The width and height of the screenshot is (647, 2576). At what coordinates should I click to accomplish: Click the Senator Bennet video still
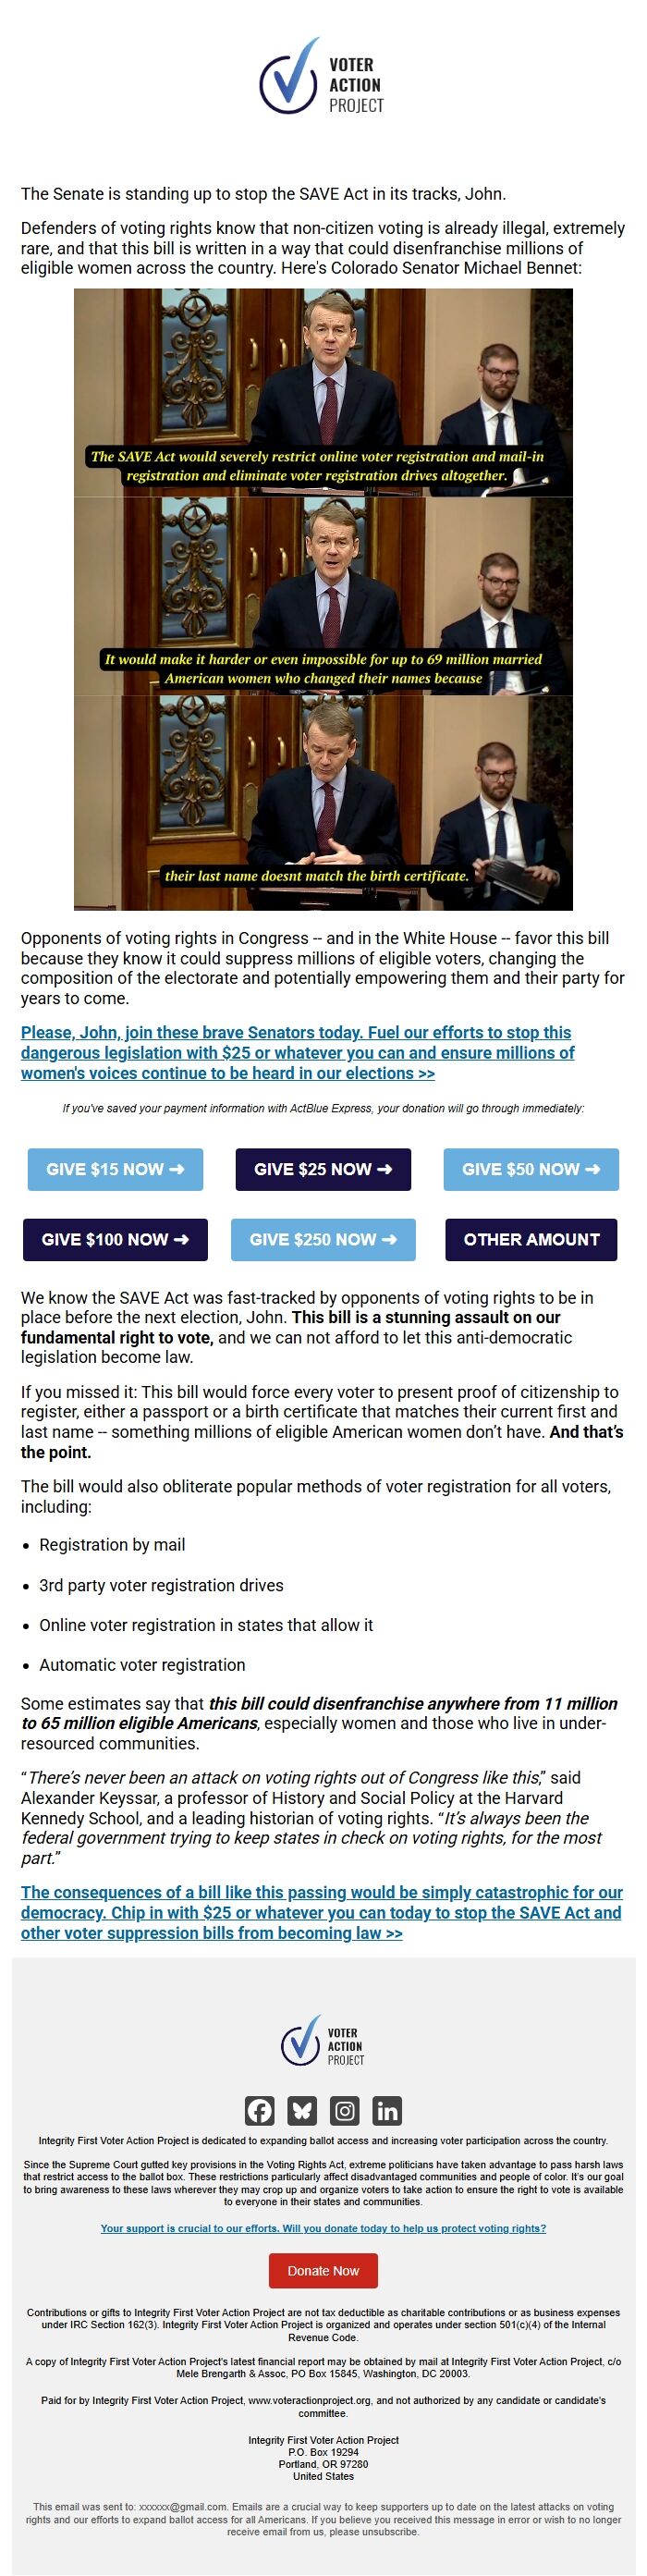pos(323,600)
